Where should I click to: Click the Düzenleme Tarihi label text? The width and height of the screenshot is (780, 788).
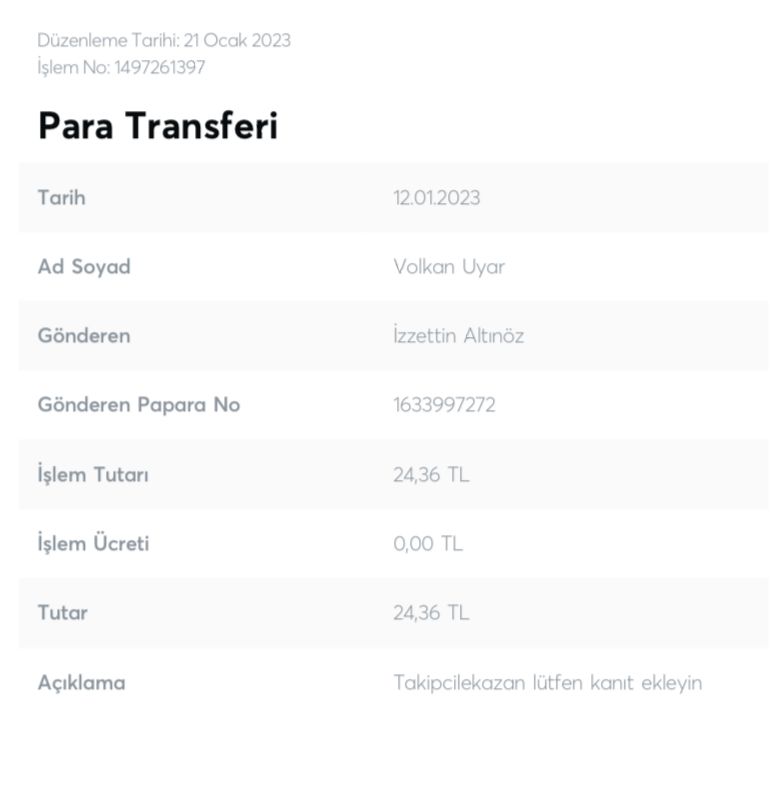tap(109, 40)
